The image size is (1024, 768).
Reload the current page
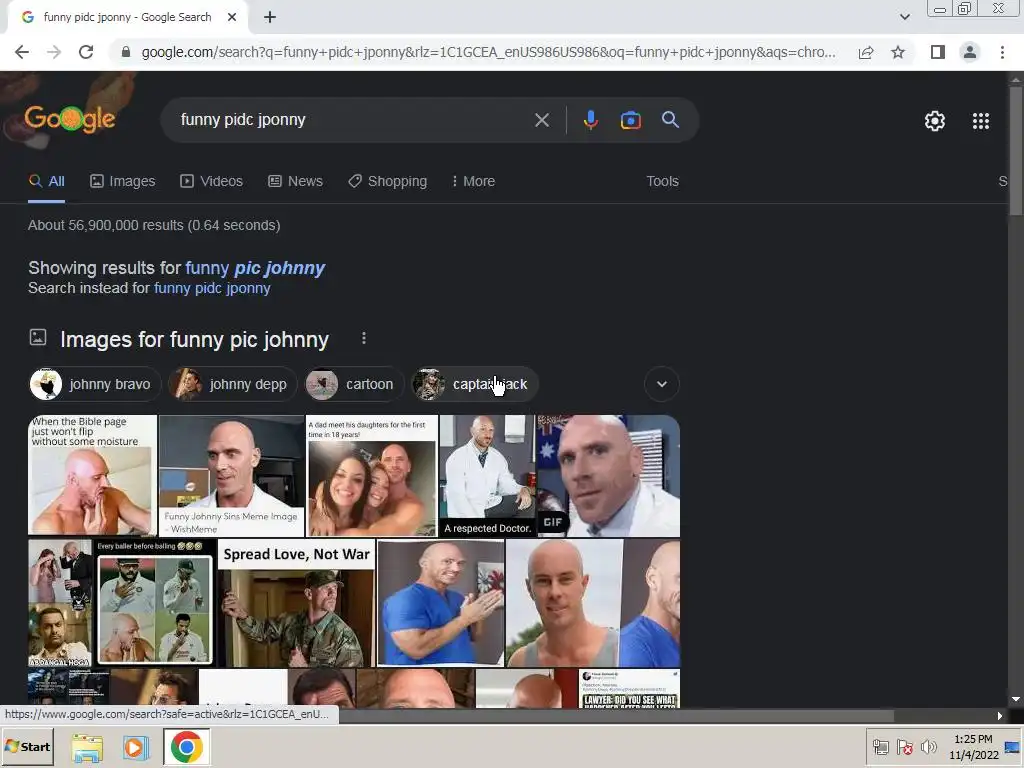tap(86, 52)
